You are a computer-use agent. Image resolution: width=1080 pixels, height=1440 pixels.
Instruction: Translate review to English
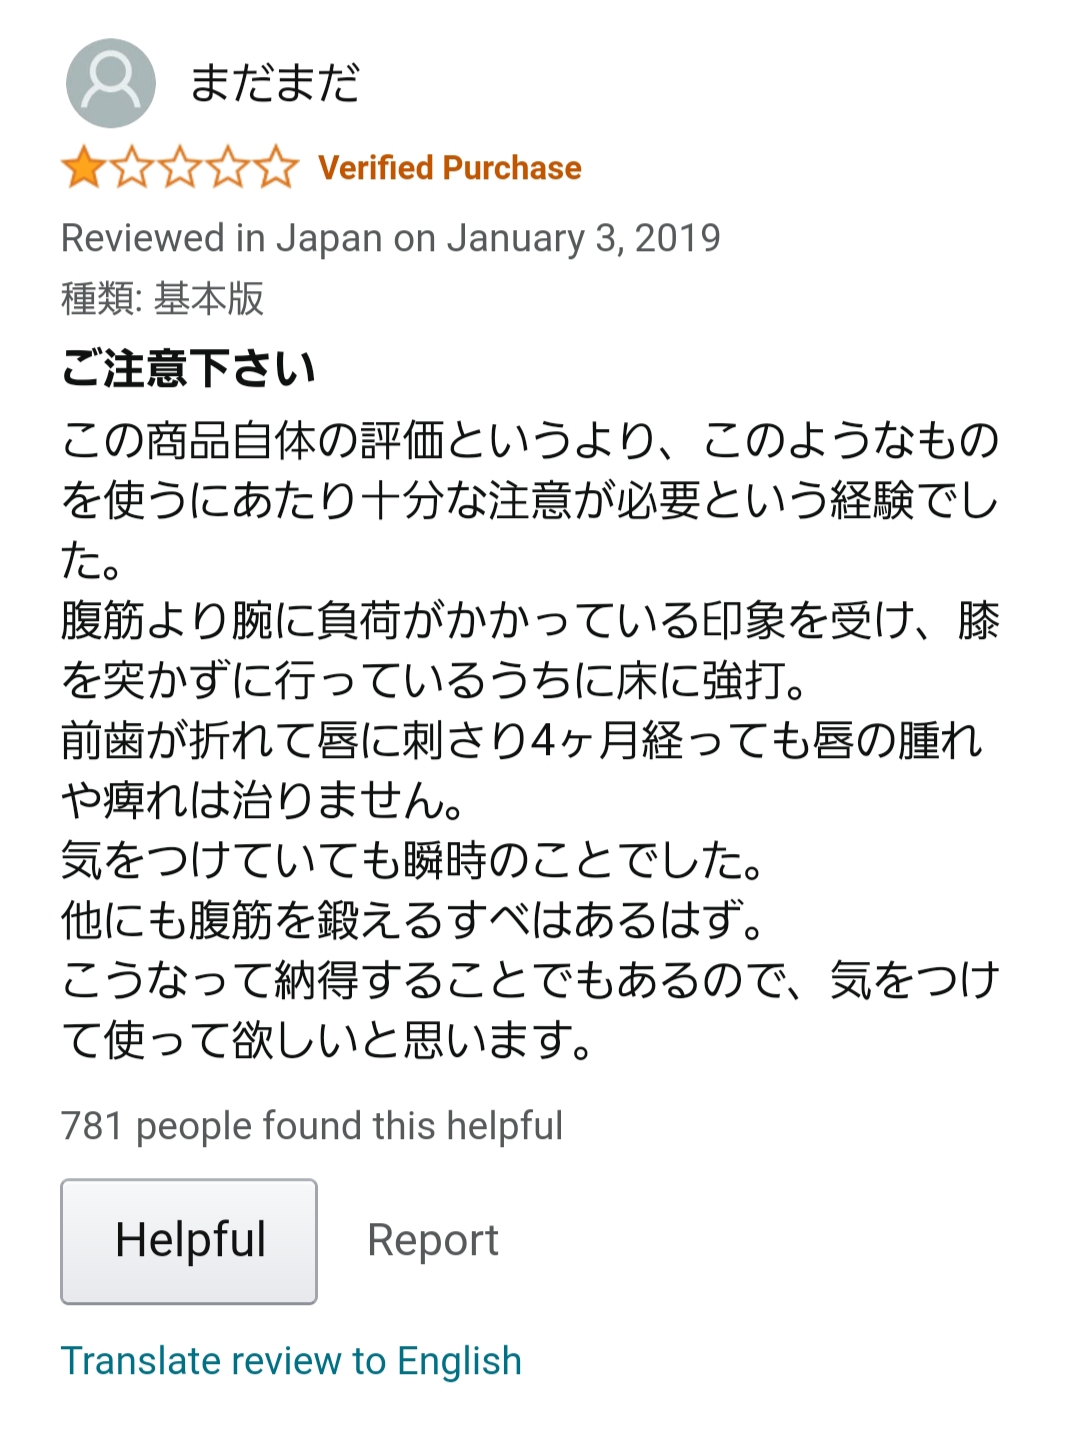[291, 1361]
